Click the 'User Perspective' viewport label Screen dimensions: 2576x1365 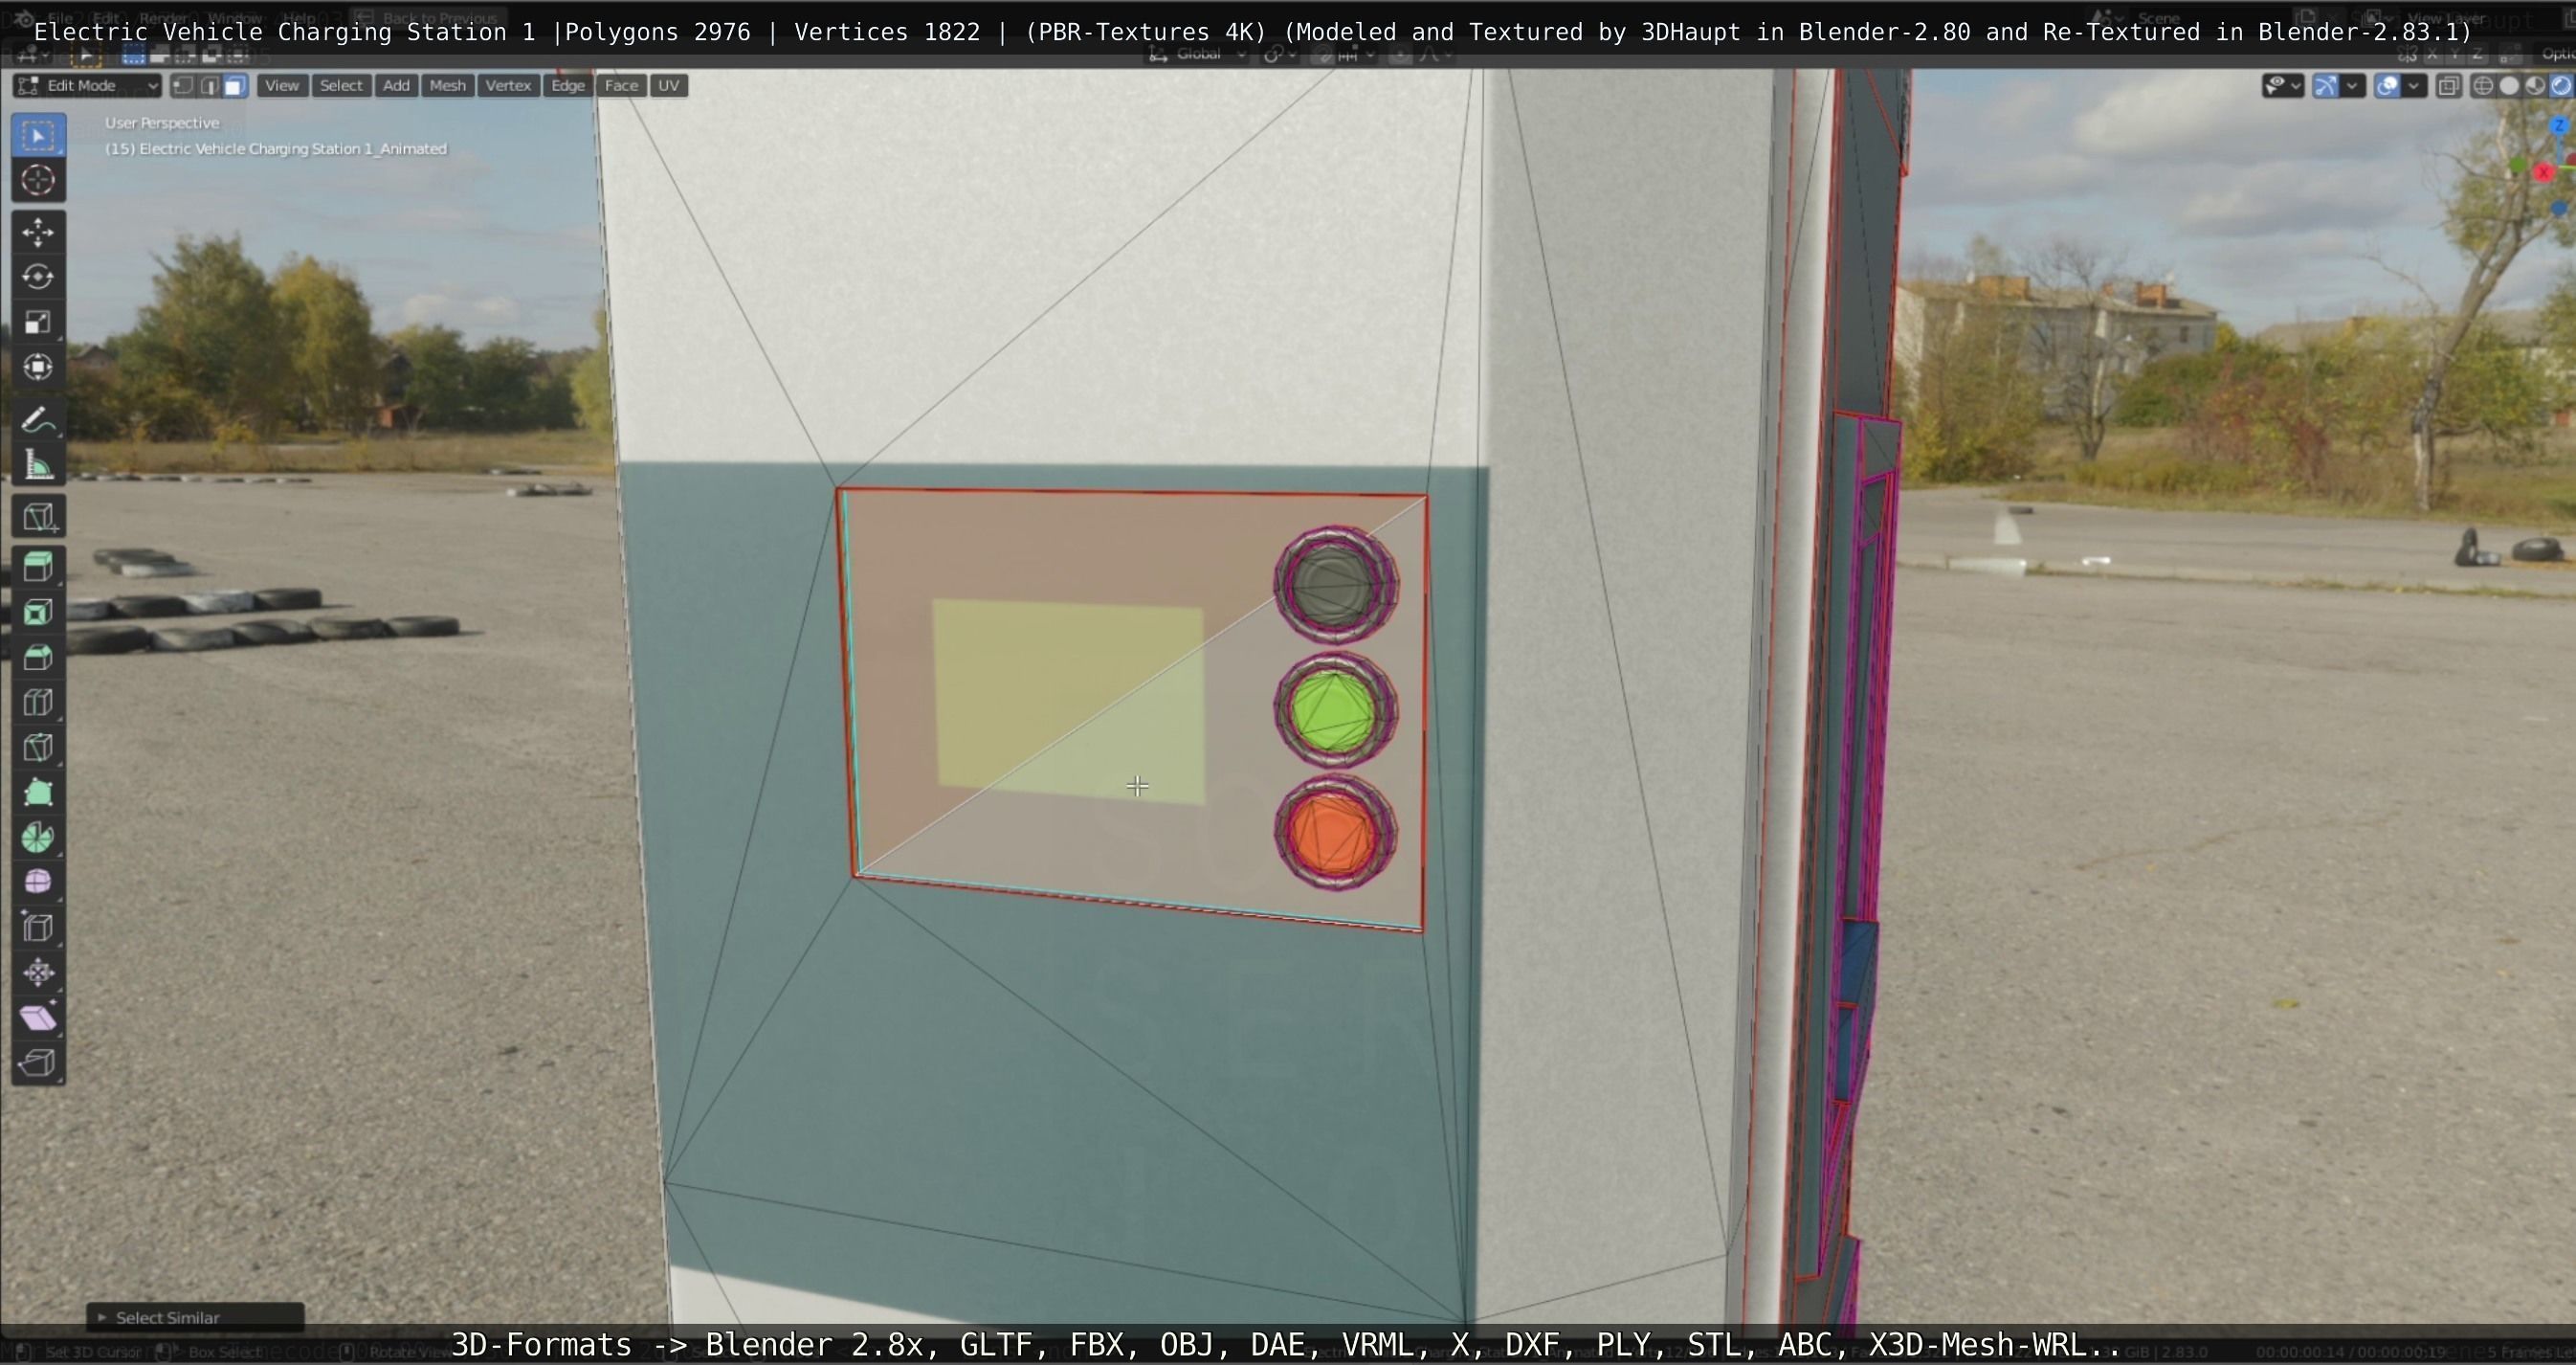162,123
